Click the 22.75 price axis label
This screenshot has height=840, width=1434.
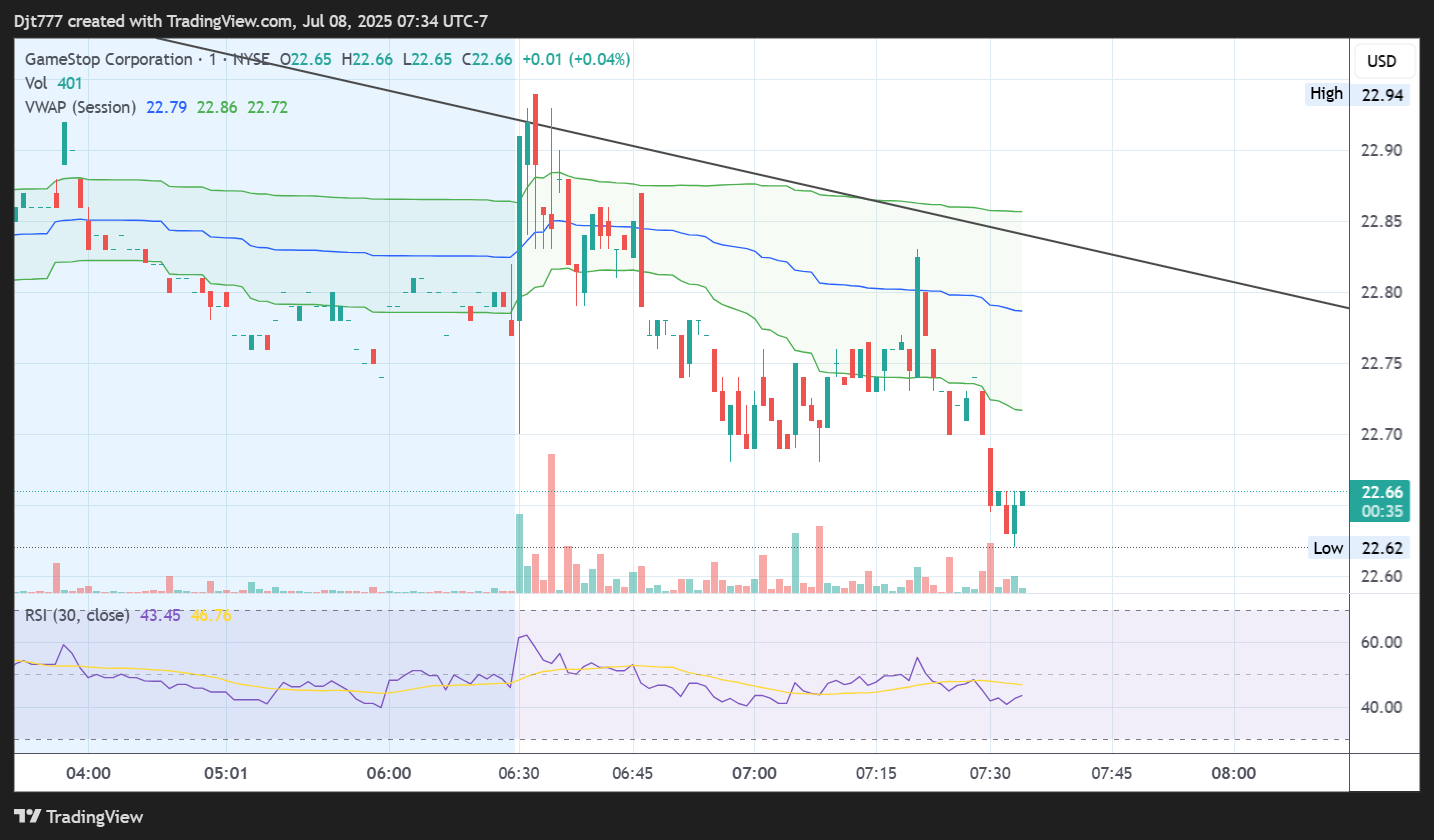coord(1381,364)
